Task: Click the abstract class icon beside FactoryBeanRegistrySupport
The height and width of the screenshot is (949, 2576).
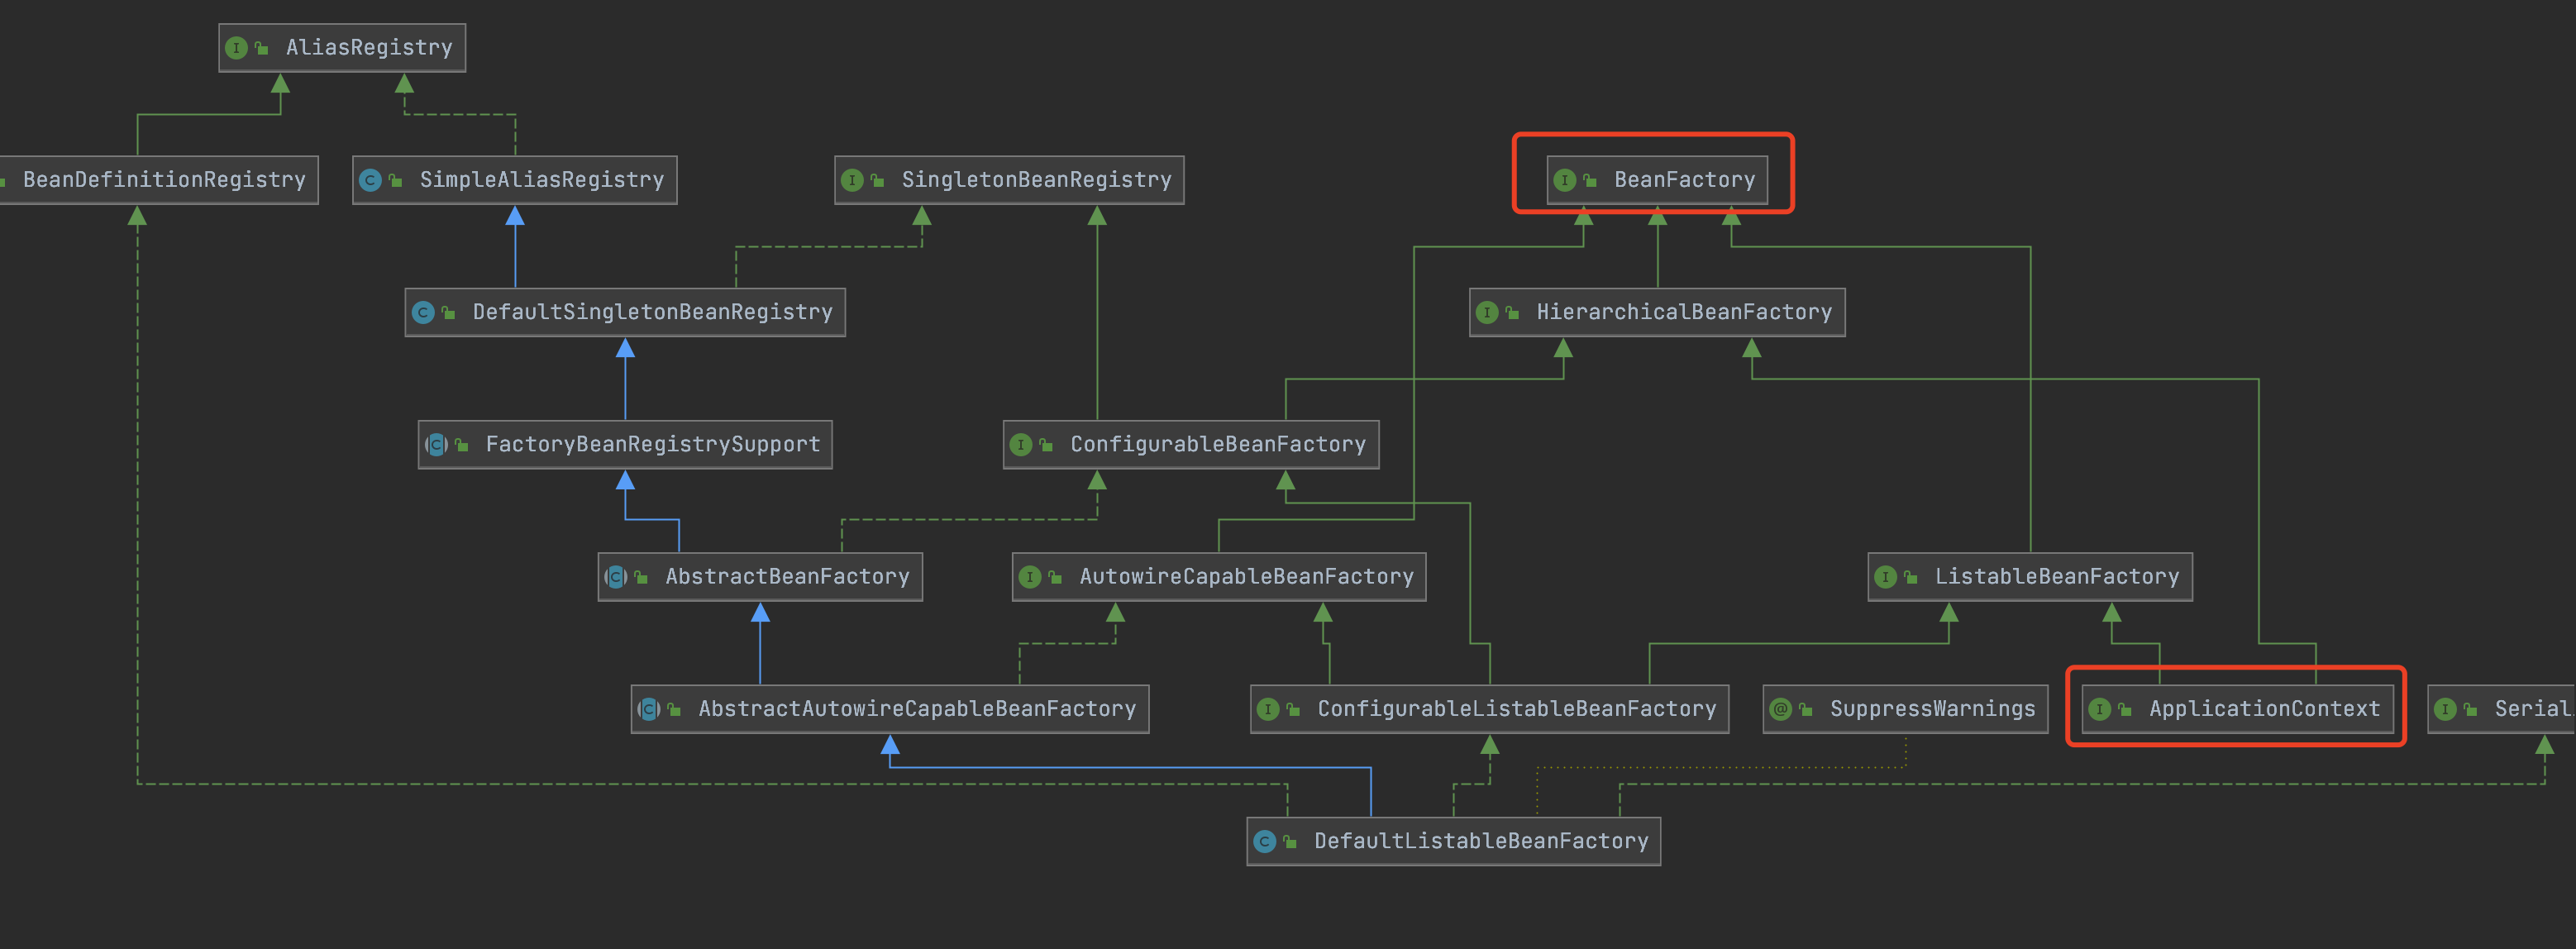Action: click(x=436, y=445)
